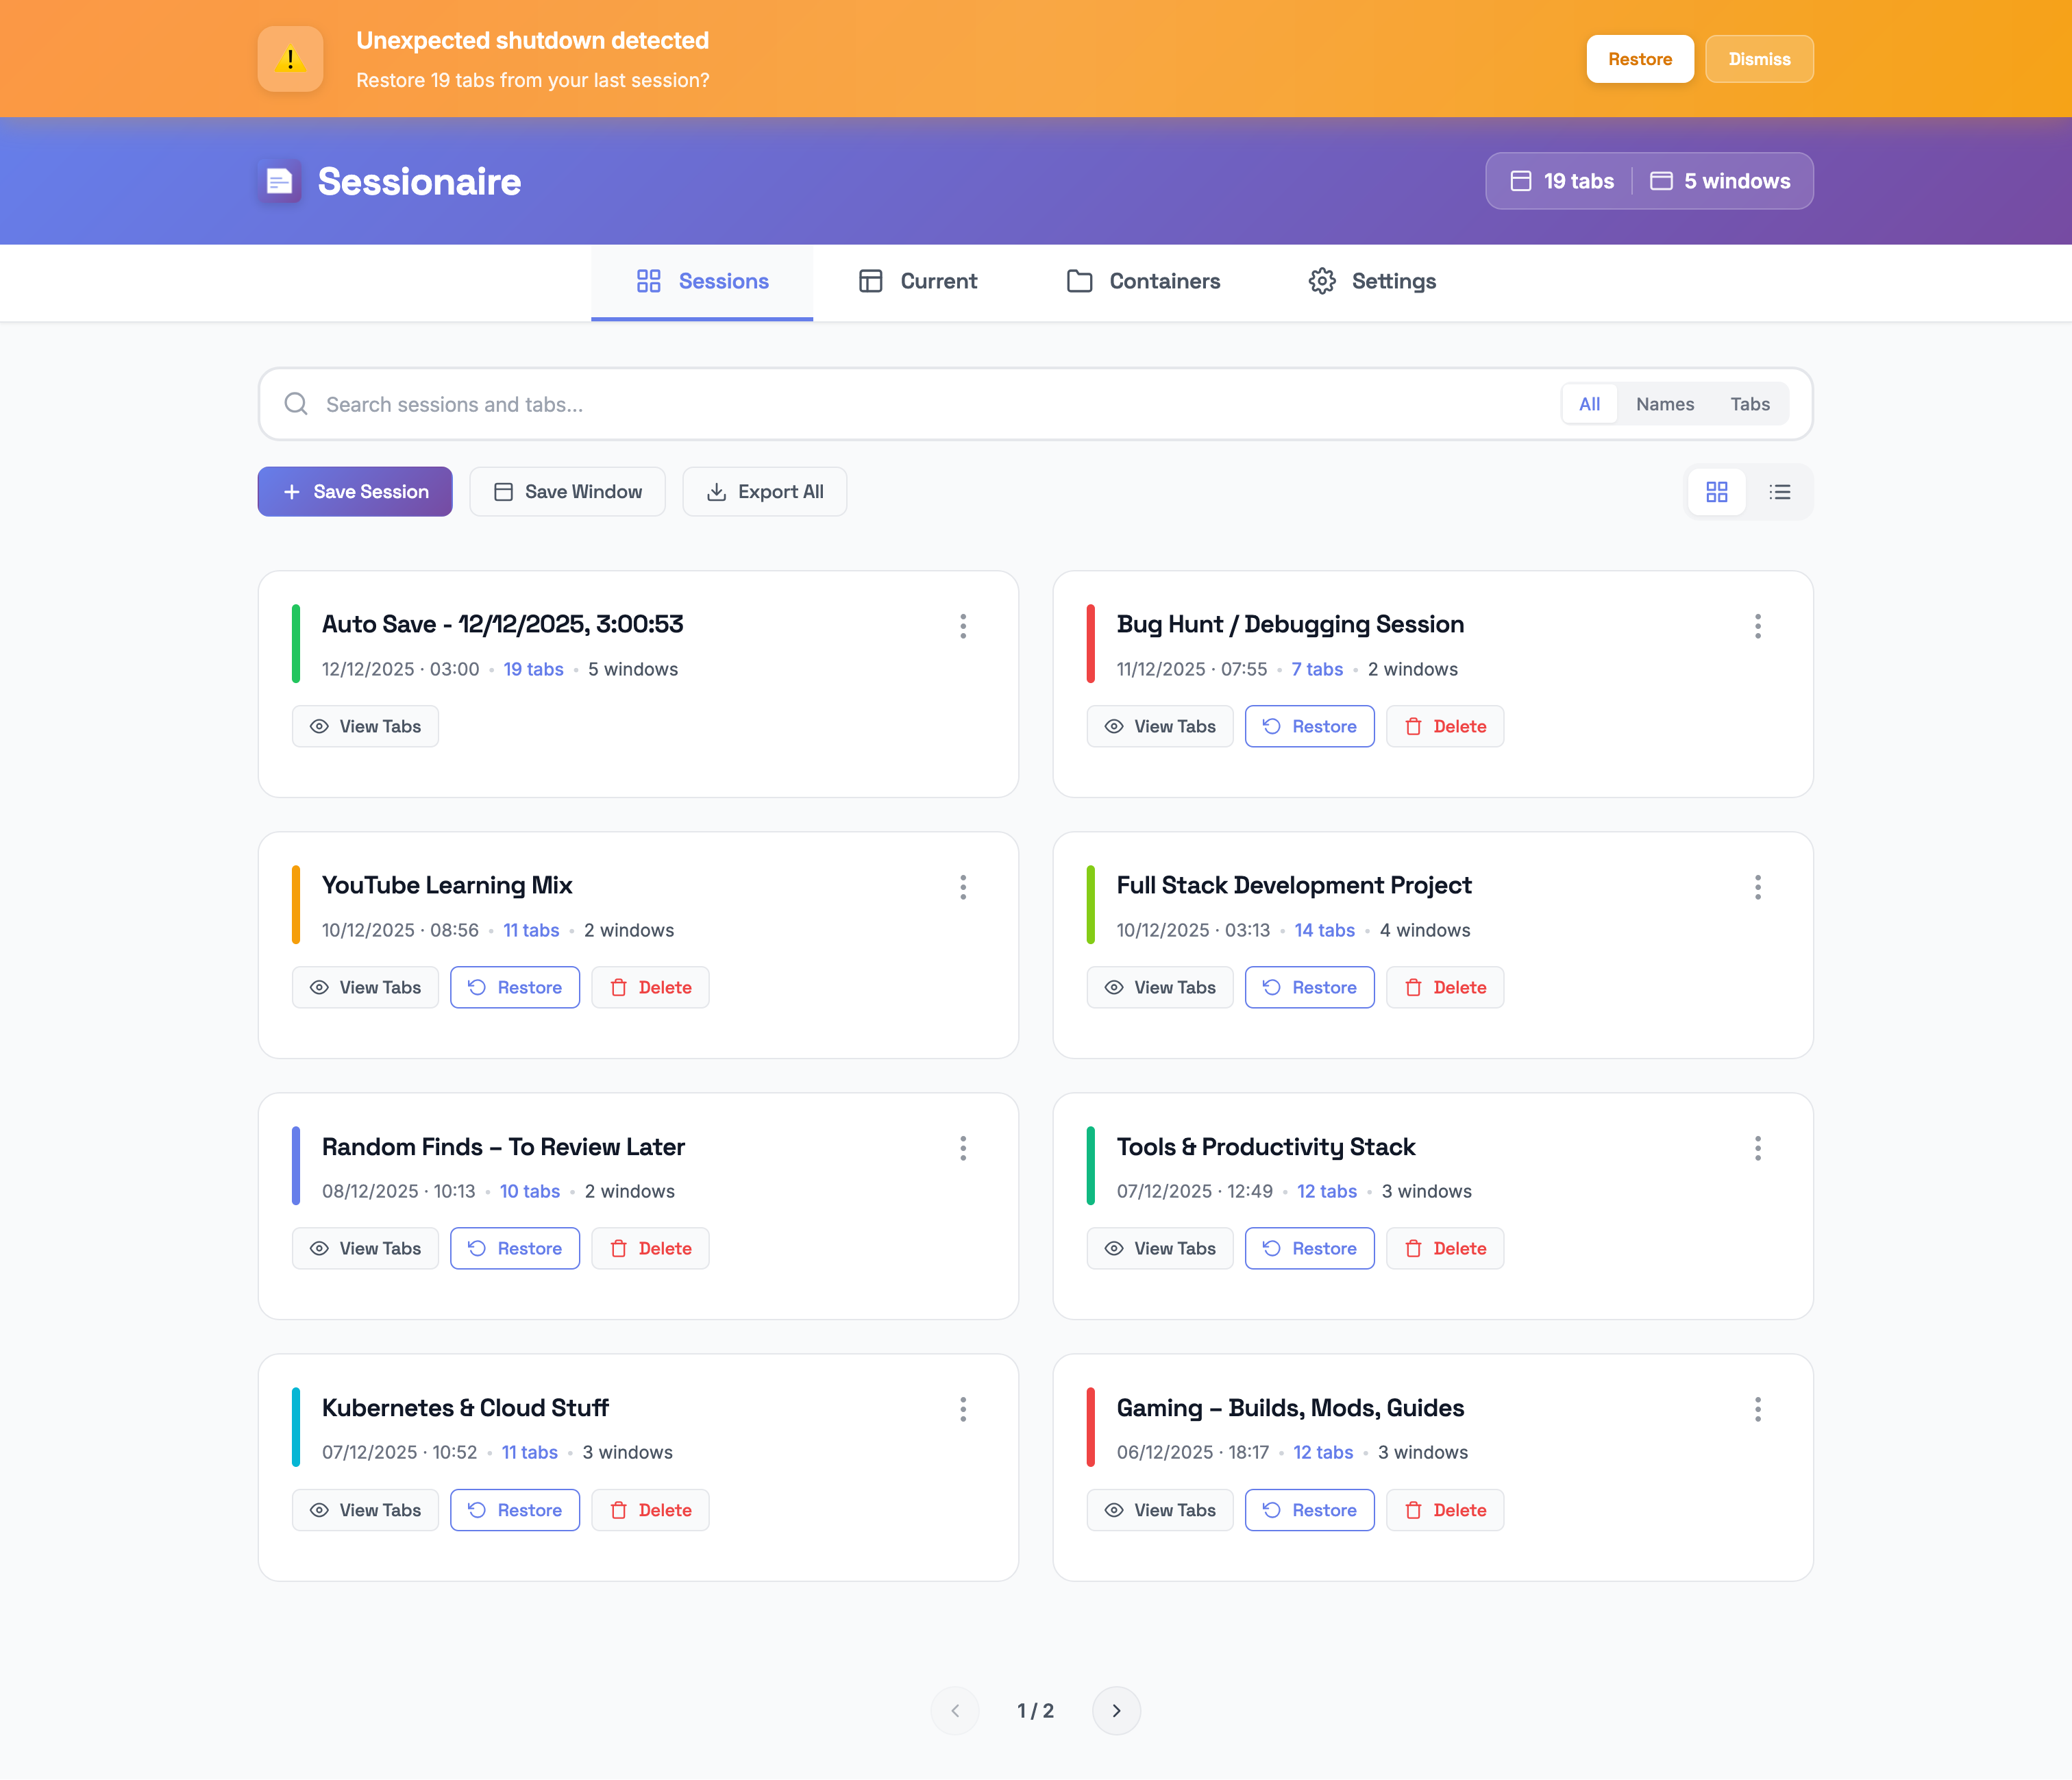The image size is (2072, 1780).
Task: Restore the Full Stack Development Project session
Action: click(1308, 987)
